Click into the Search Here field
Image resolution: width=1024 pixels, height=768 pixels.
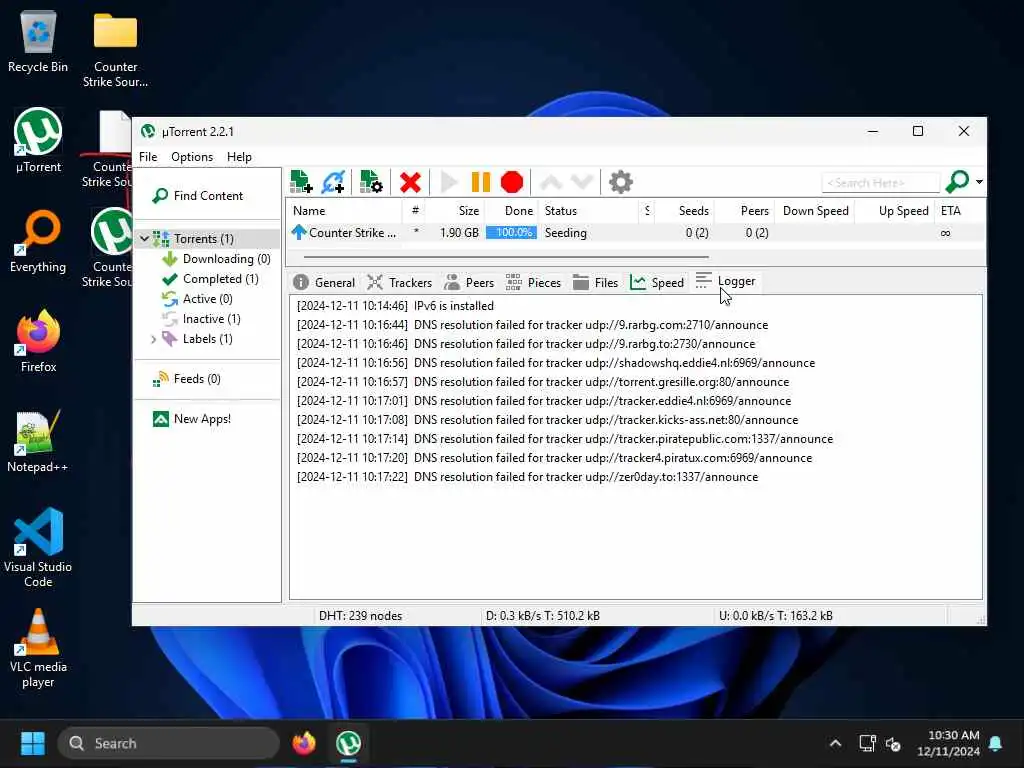880,182
